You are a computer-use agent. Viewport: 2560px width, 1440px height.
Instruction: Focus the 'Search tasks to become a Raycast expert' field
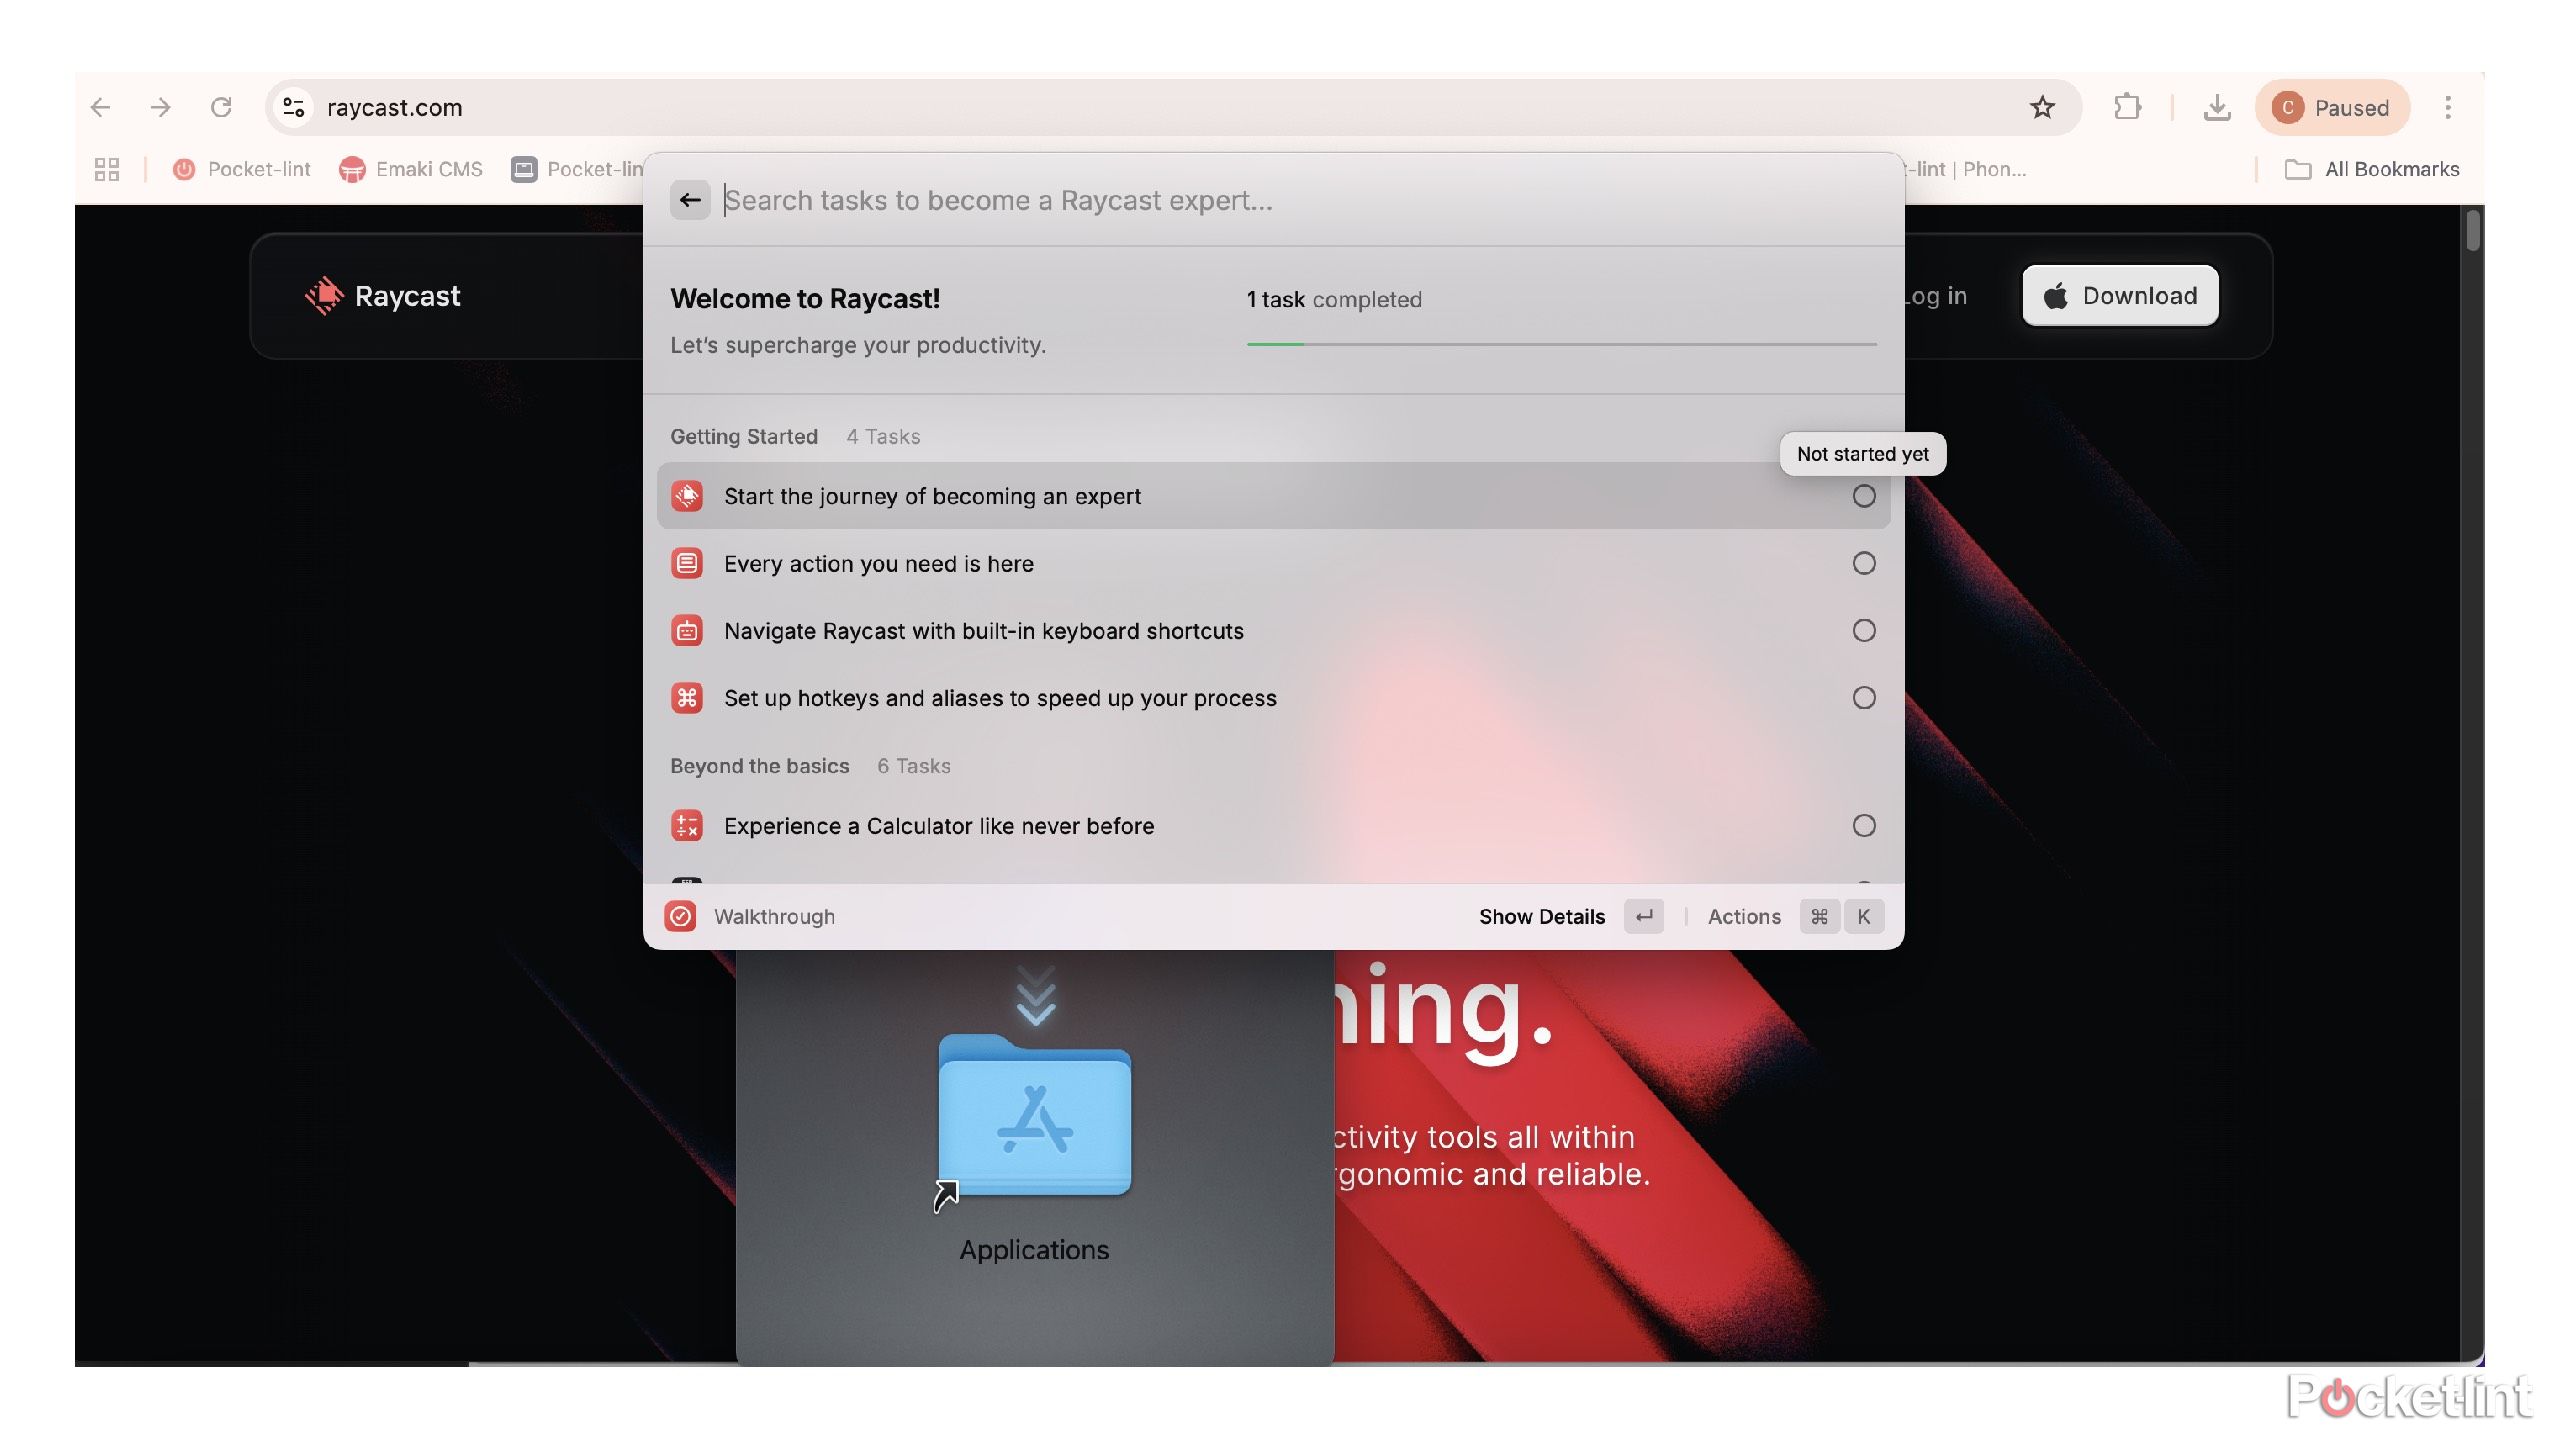[x=1300, y=200]
